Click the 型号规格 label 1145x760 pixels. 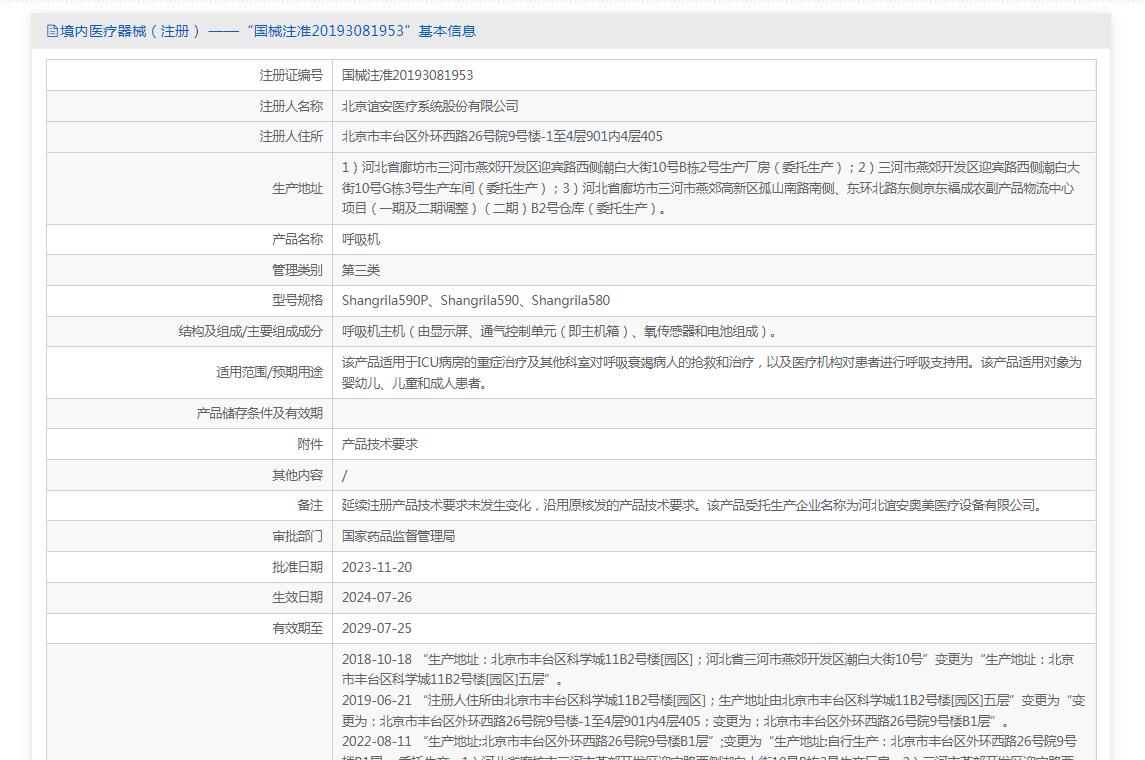297,301
